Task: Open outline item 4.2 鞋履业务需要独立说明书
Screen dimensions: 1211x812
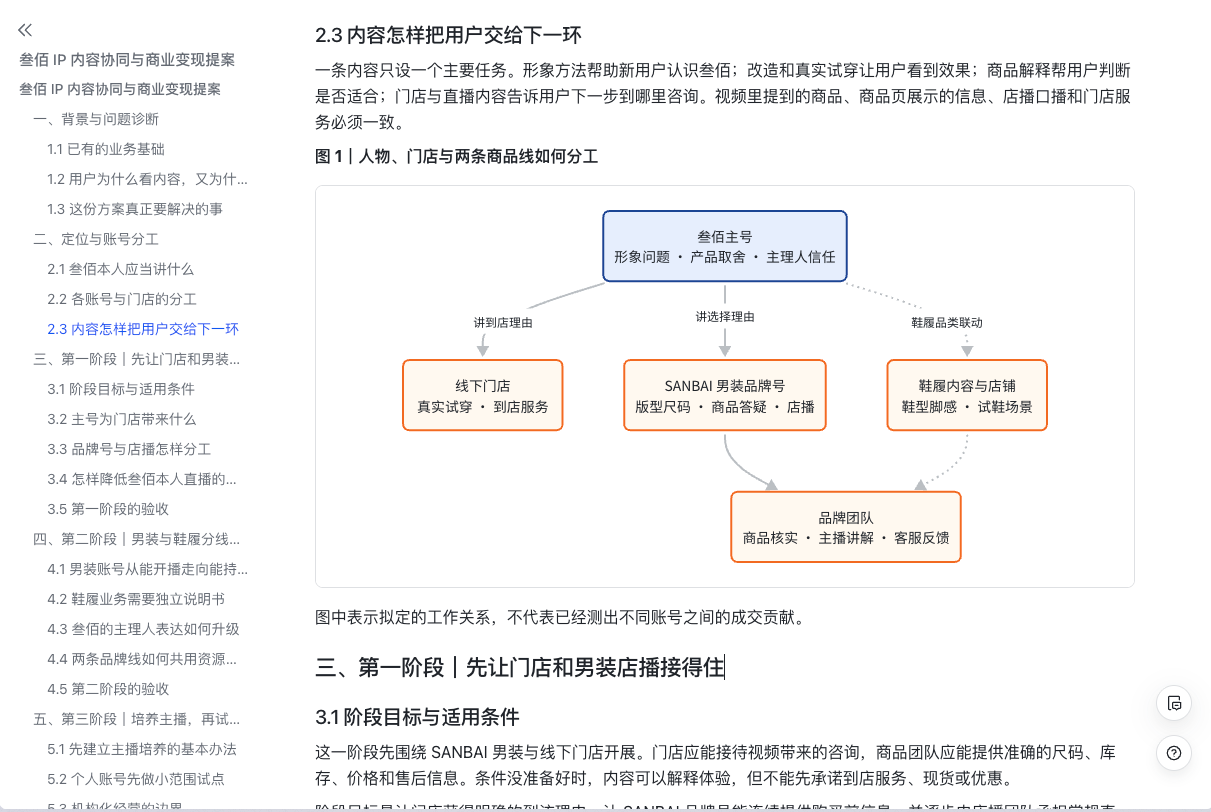Action: point(136,599)
